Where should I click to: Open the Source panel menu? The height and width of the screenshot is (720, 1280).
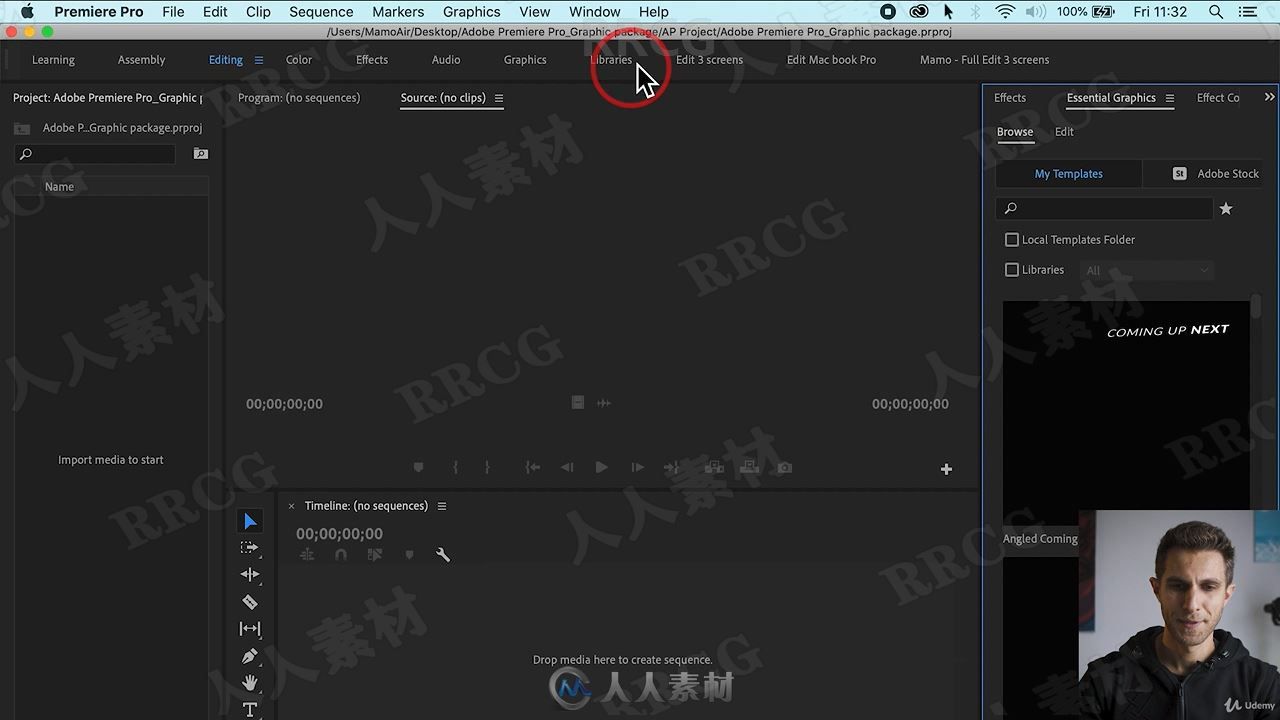click(499, 98)
